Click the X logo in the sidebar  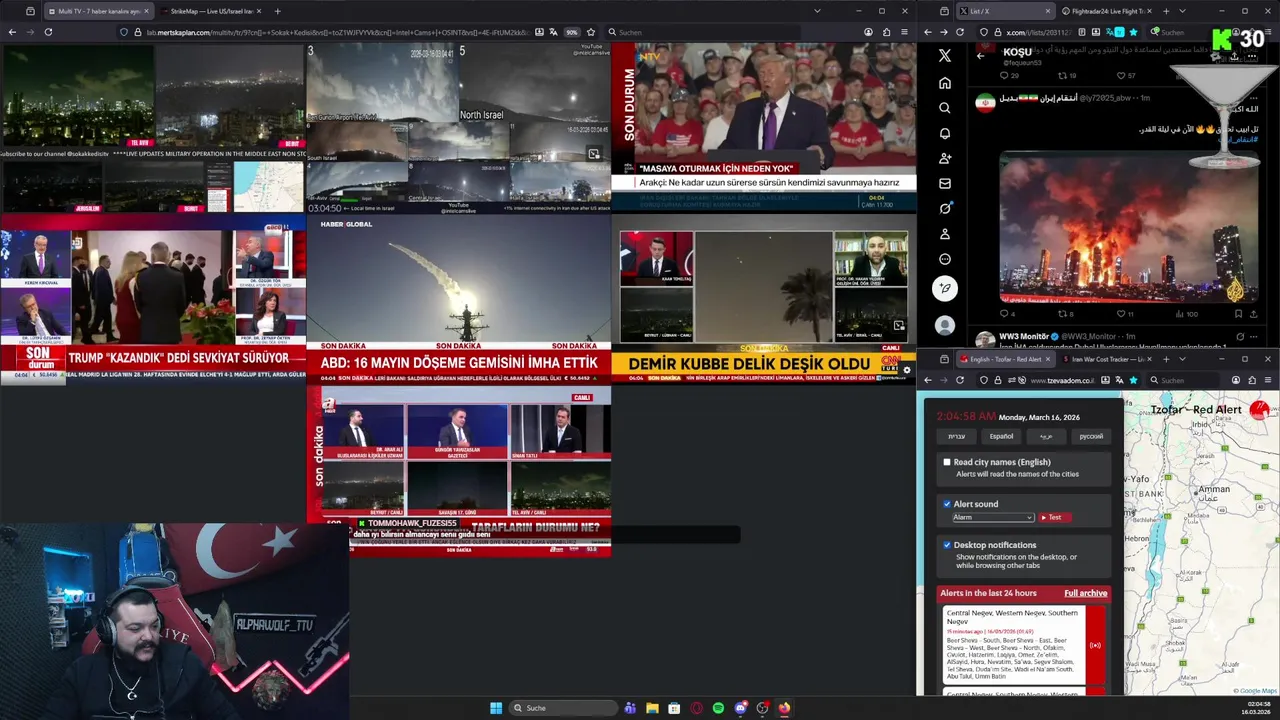coord(945,56)
